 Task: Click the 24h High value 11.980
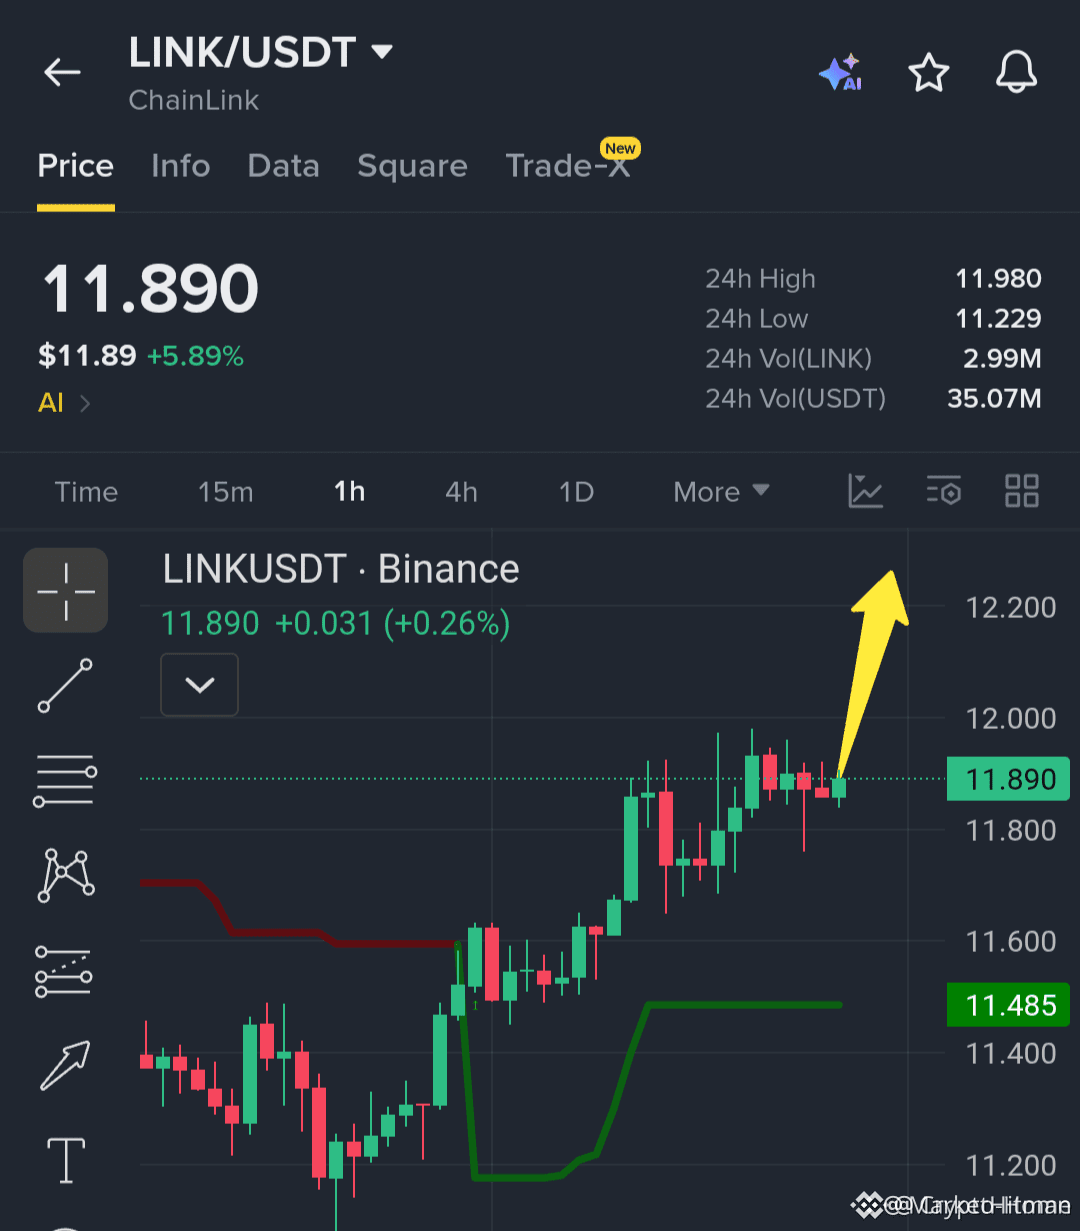point(998,279)
